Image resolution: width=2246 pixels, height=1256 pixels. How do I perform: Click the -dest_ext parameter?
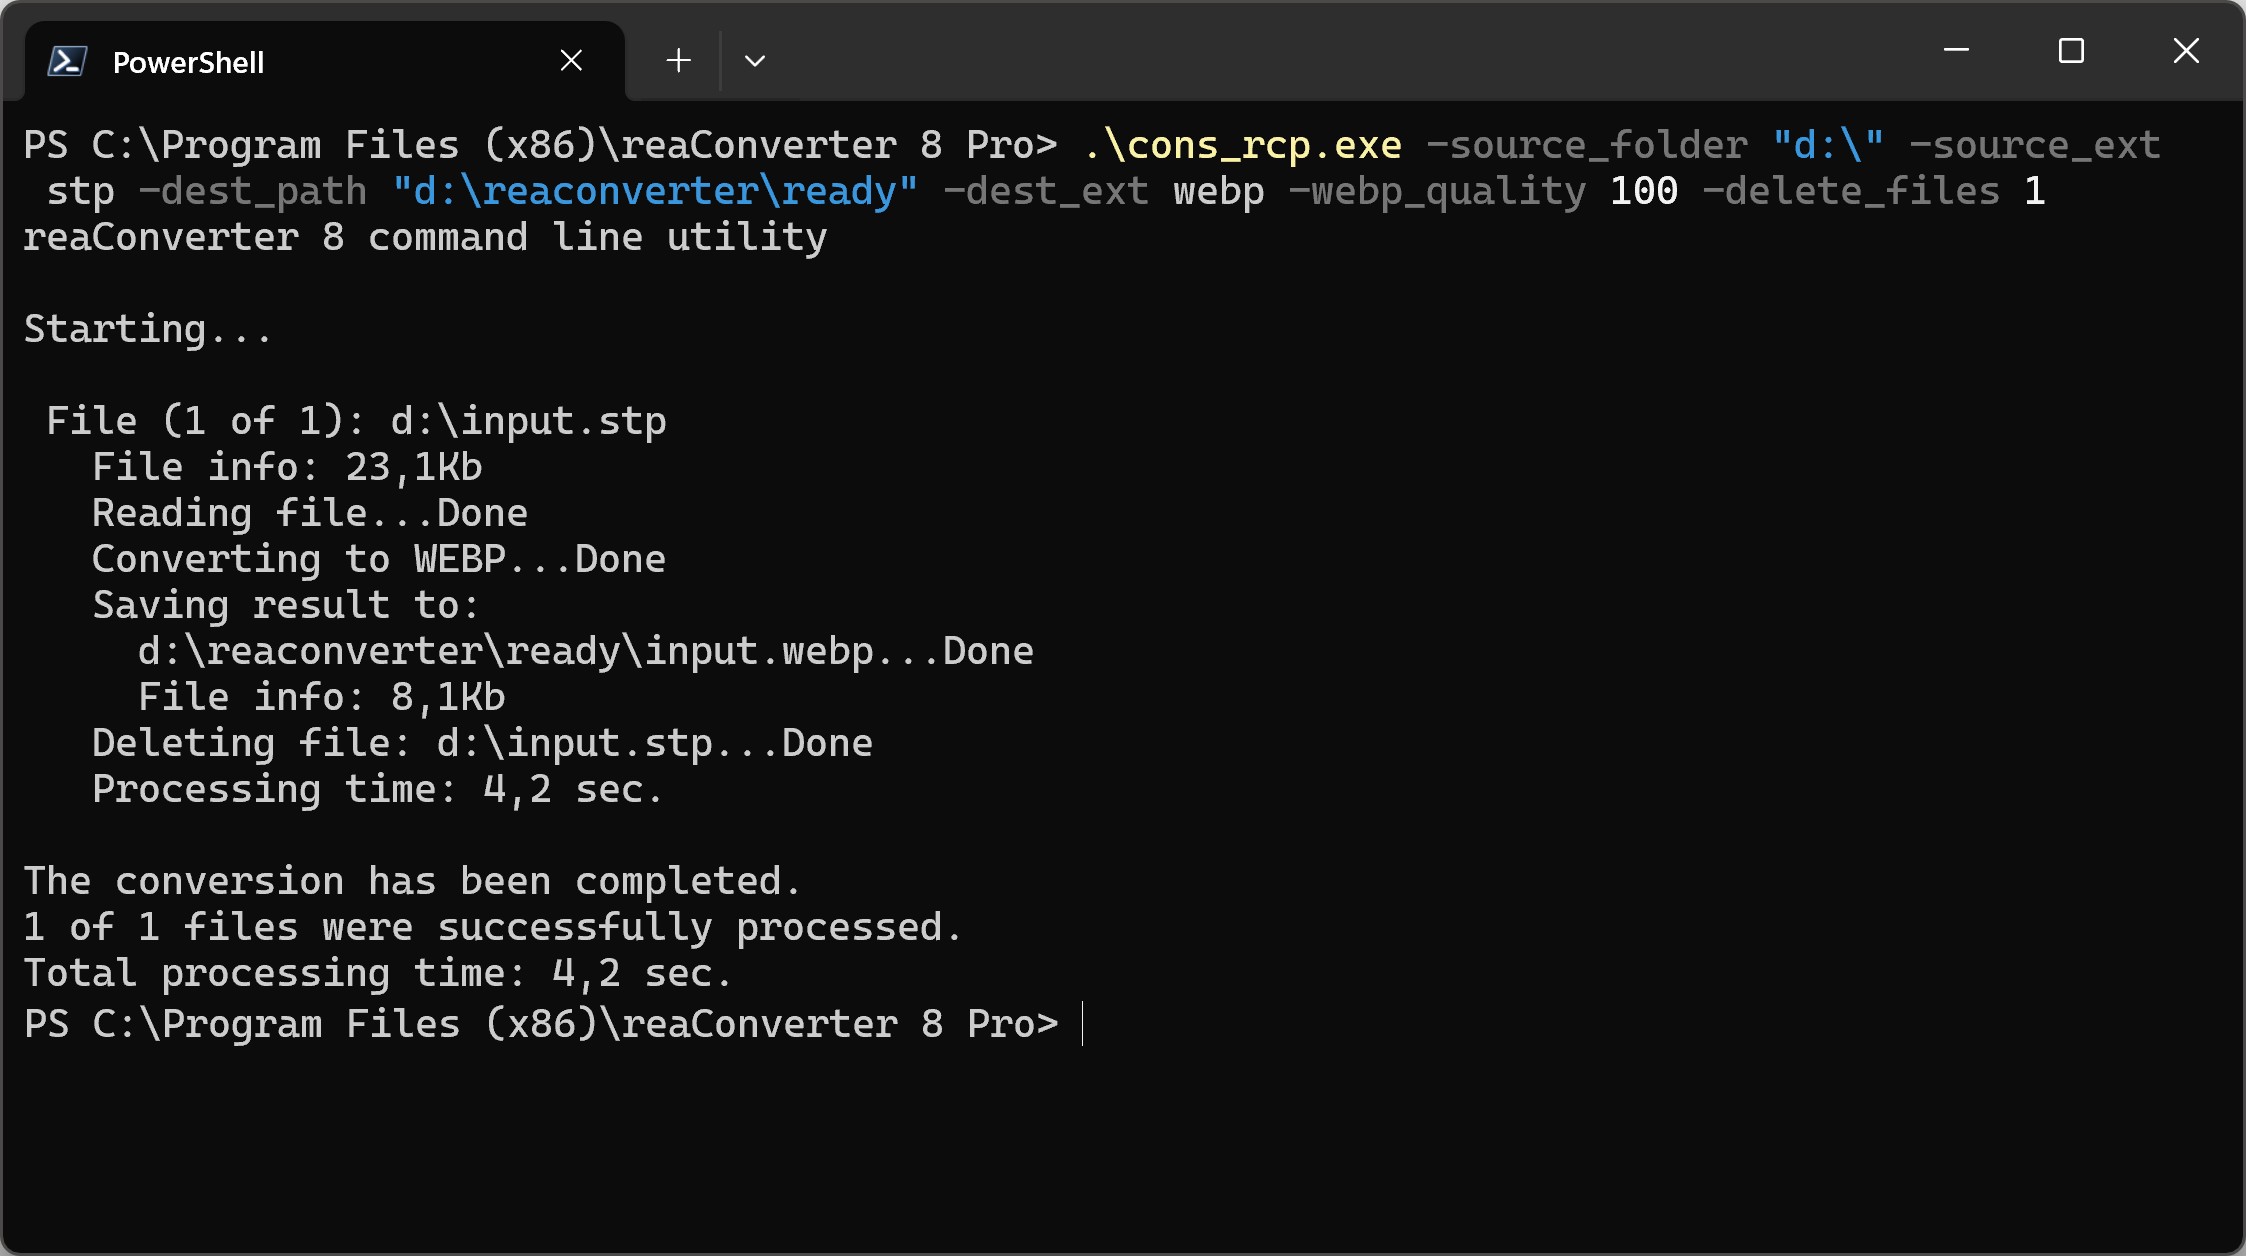point(1046,191)
